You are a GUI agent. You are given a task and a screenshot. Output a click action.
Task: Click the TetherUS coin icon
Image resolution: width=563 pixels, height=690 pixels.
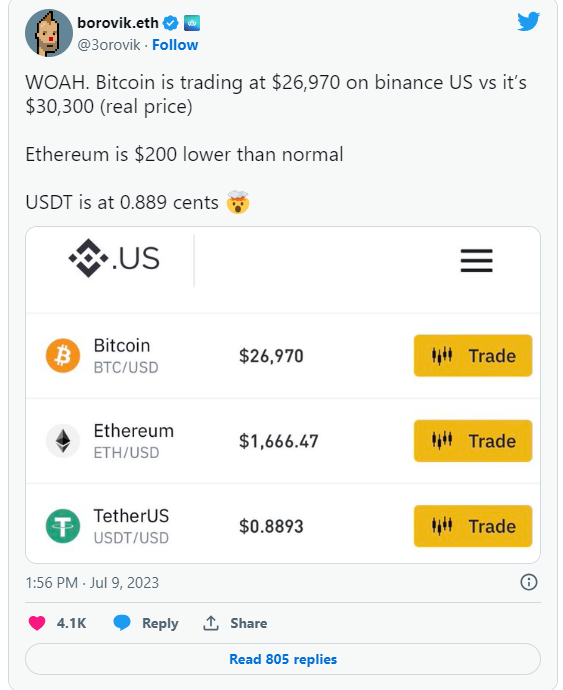point(63,526)
